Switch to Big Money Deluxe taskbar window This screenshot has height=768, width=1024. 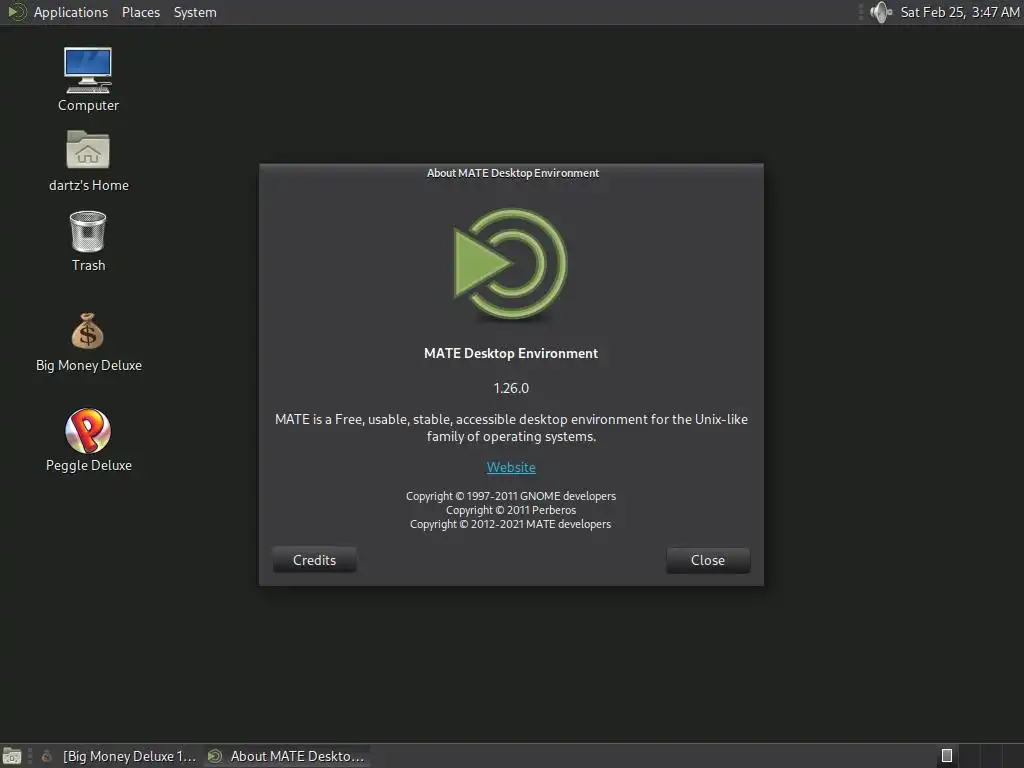[x=118, y=756]
